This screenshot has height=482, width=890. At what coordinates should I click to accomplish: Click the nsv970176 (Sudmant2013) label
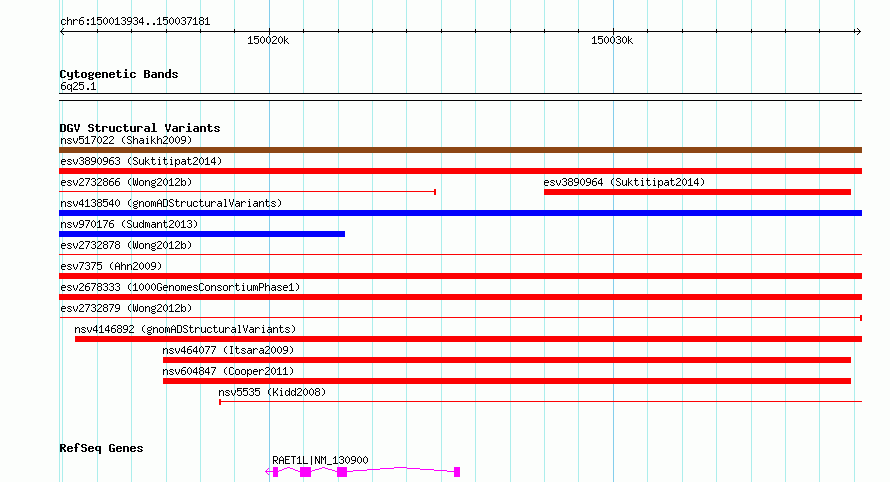click(129, 224)
